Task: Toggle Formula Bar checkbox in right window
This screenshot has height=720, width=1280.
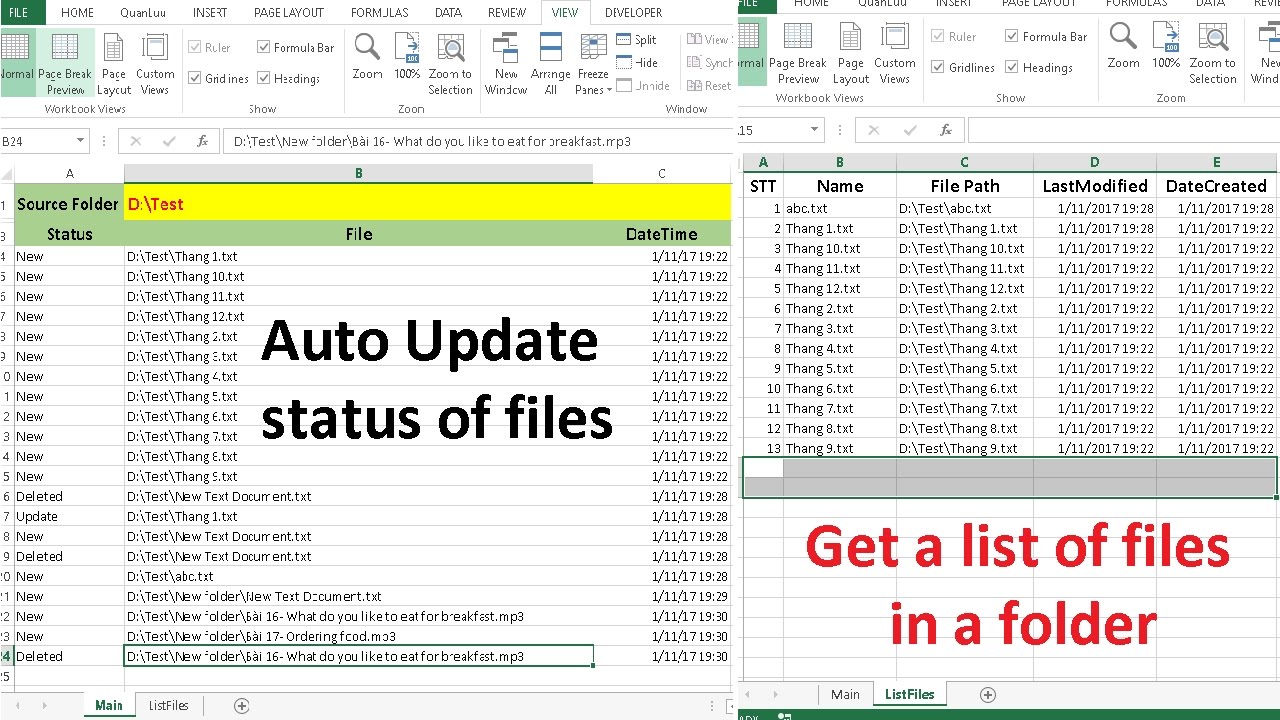Action: point(1012,36)
